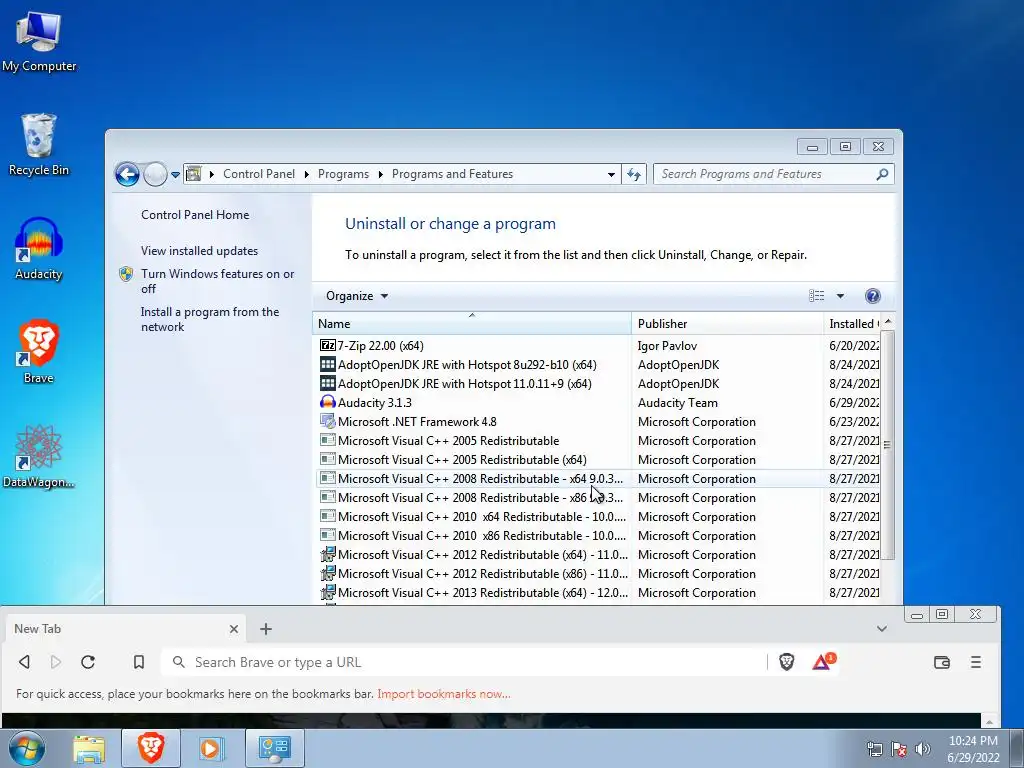Sort list by Installed On column
Viewport: 1024px width, 768px height.
pos(852,323)
